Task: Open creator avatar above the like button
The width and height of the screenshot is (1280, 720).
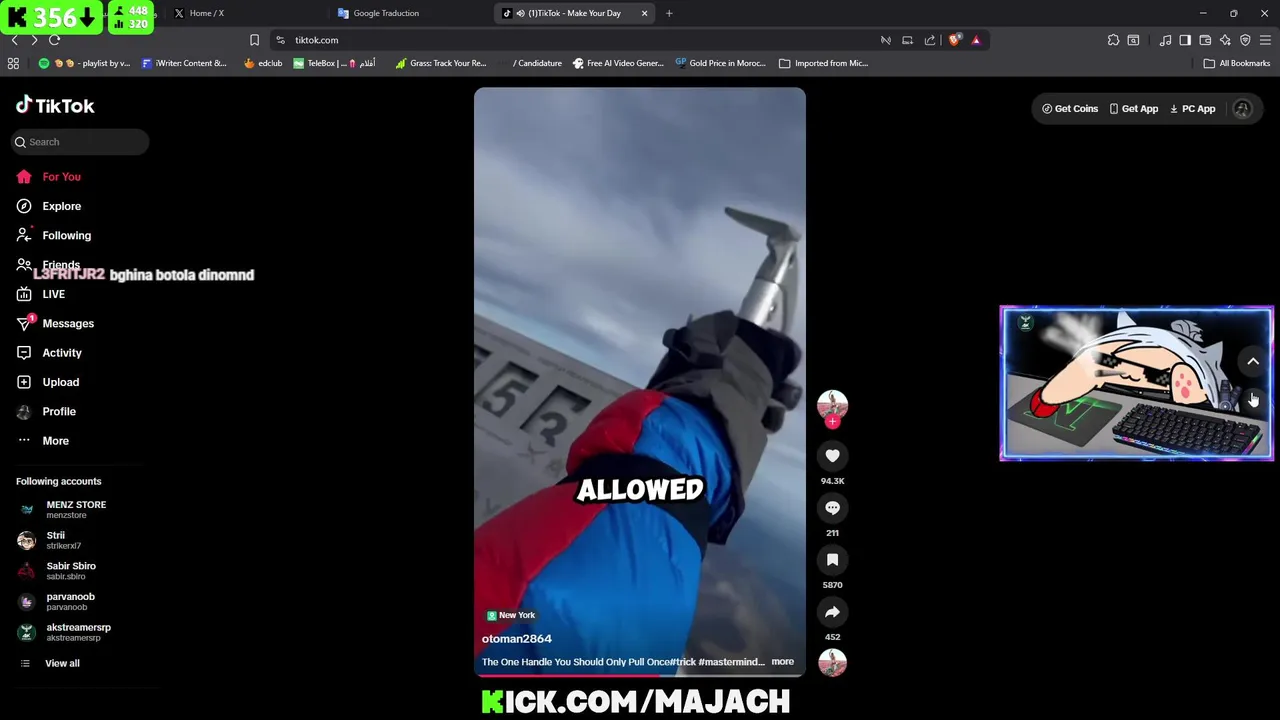Action: [832, 404]
